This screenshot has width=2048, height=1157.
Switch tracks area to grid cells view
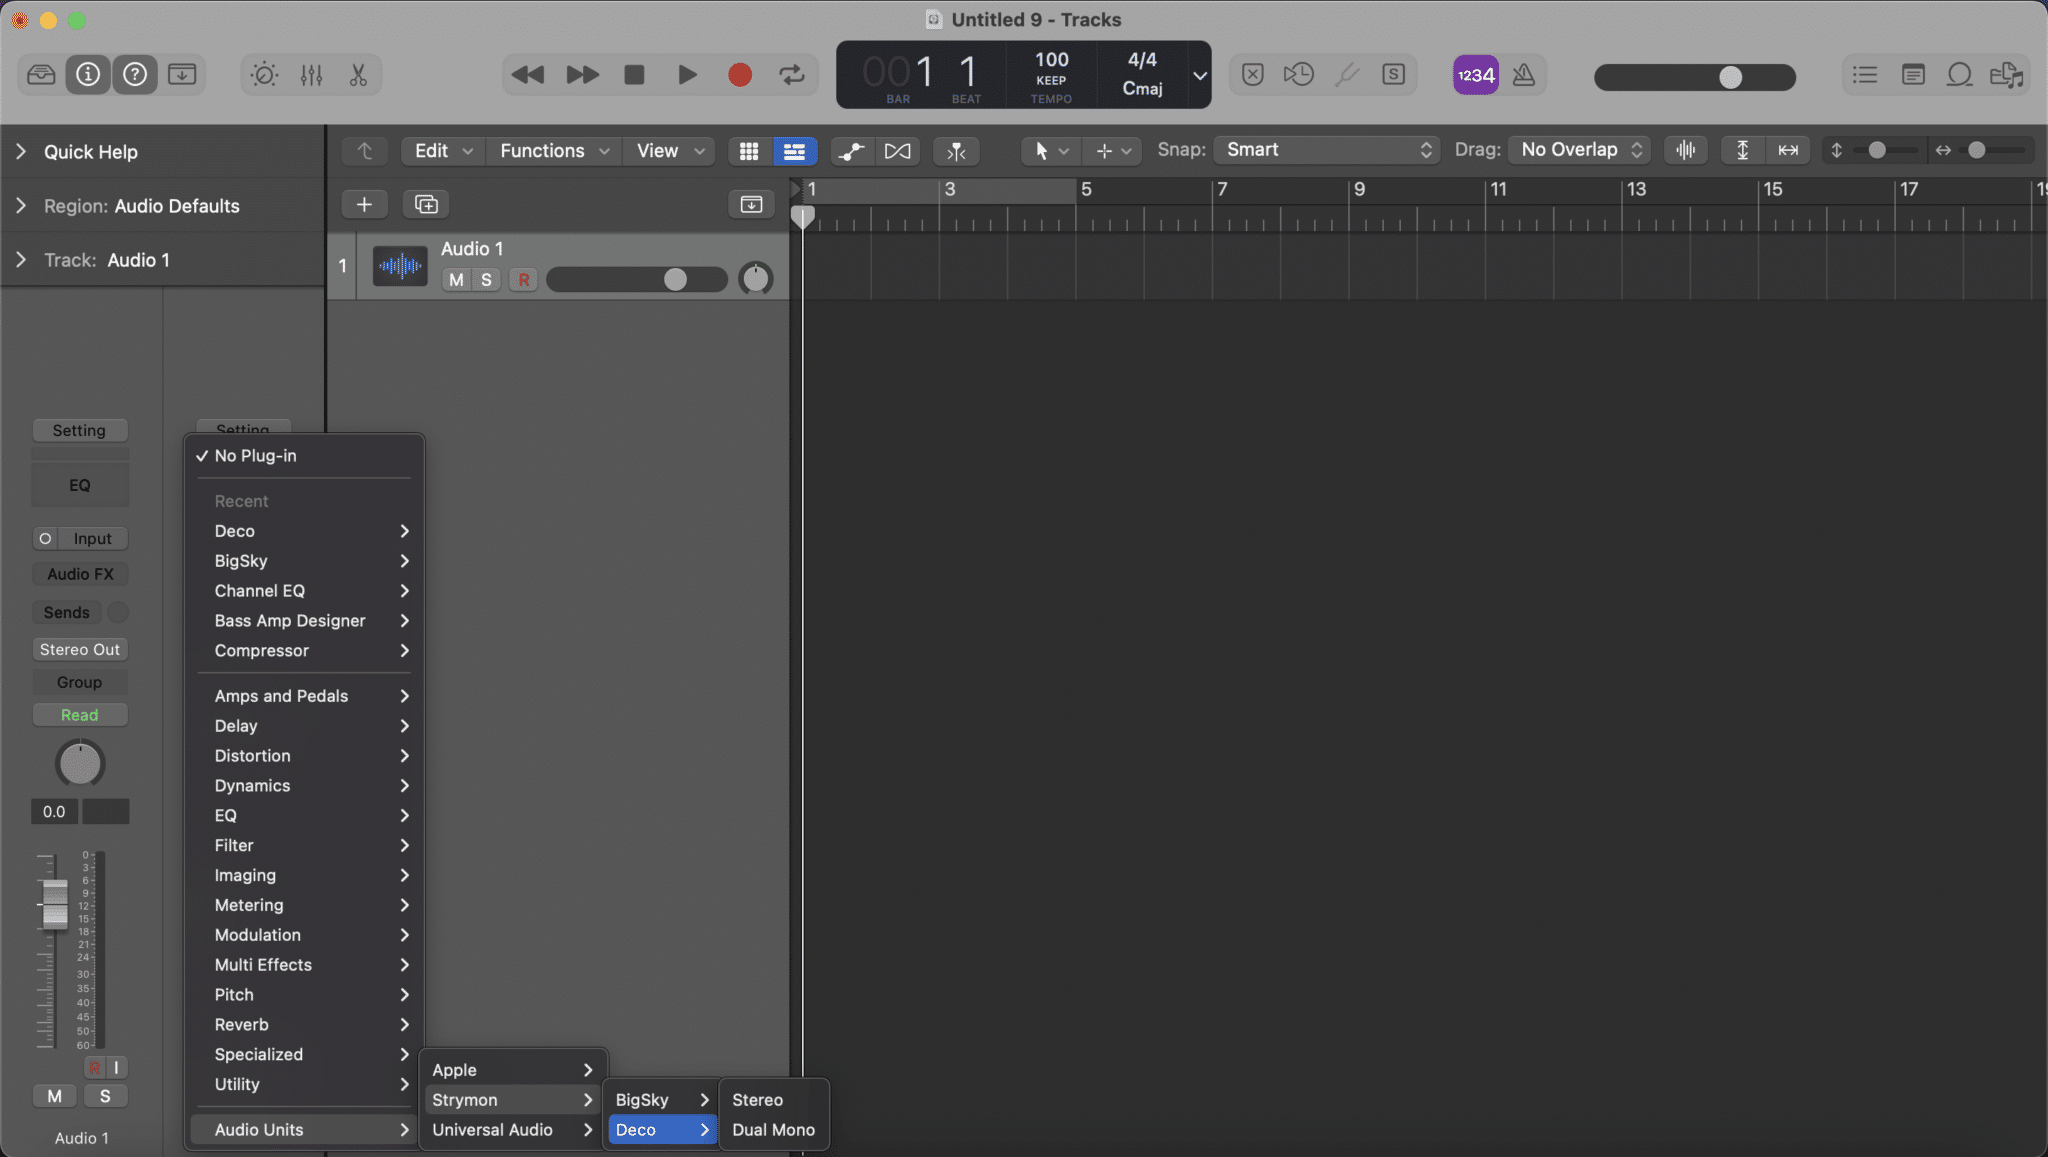click(748, 151)
